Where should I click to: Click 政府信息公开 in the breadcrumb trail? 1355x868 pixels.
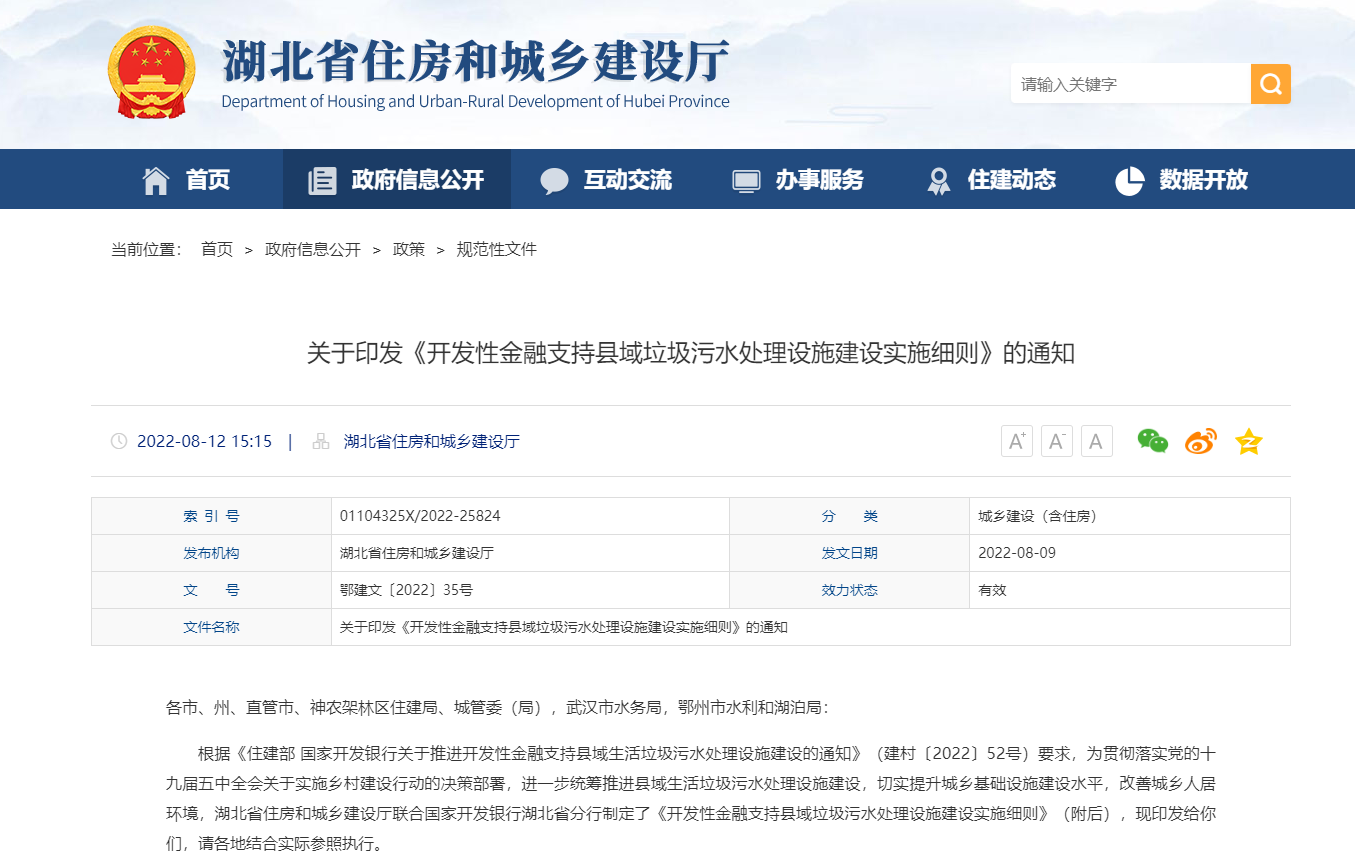click(x=312, y=250)
